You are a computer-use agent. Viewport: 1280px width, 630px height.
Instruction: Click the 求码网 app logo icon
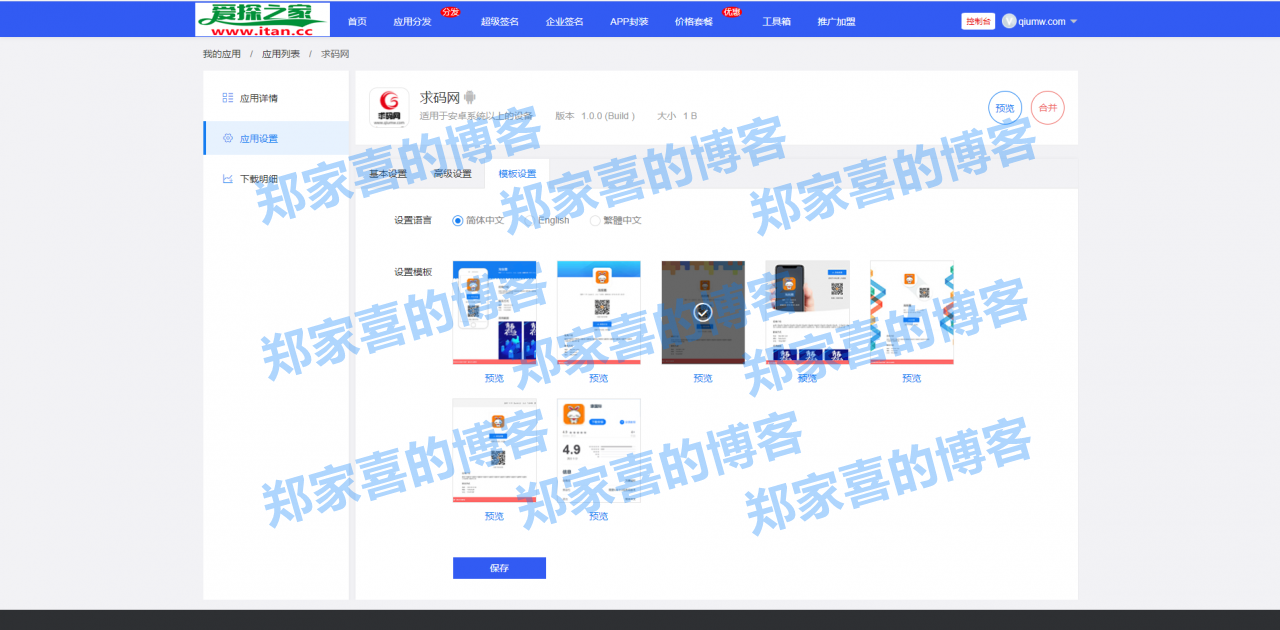click(389, 108)
